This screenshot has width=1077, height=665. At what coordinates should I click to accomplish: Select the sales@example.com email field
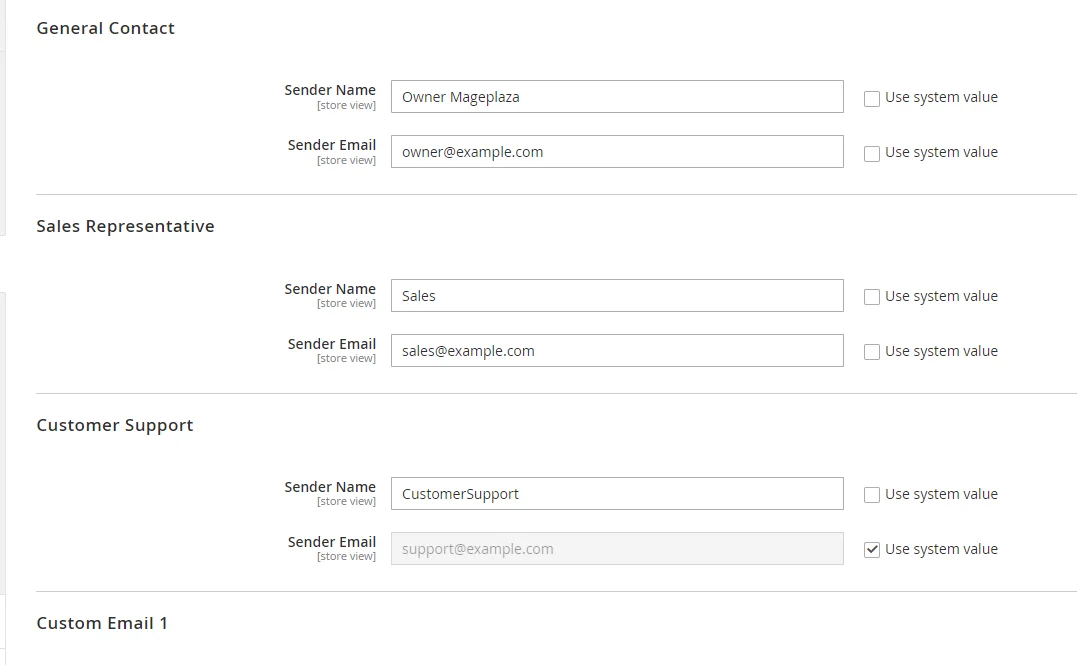tap(616, 351)
